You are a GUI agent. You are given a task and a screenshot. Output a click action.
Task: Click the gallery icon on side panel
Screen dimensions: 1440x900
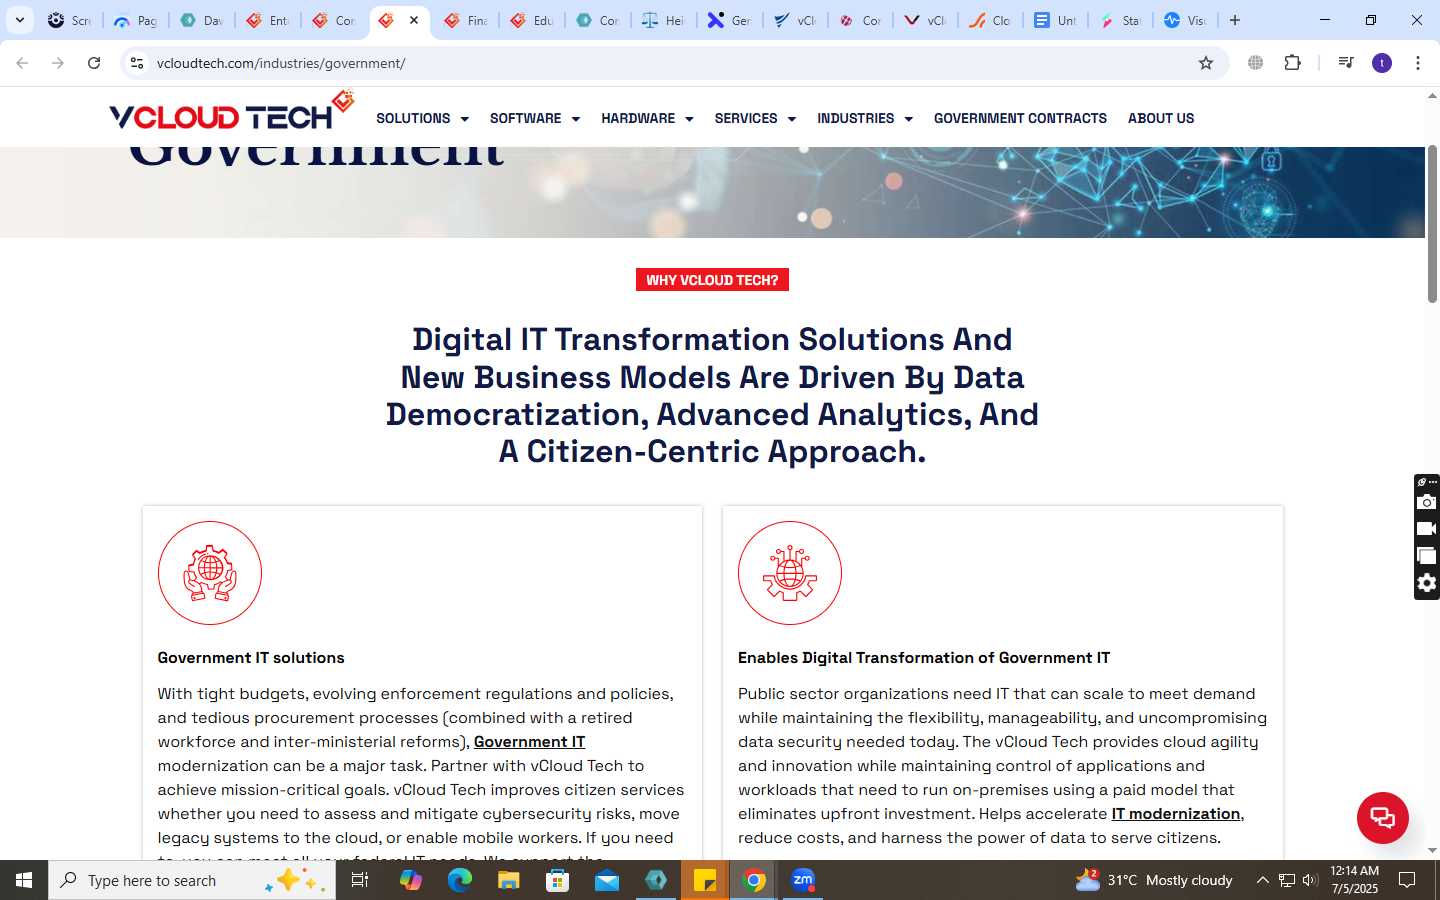[x=1427, y=556]
